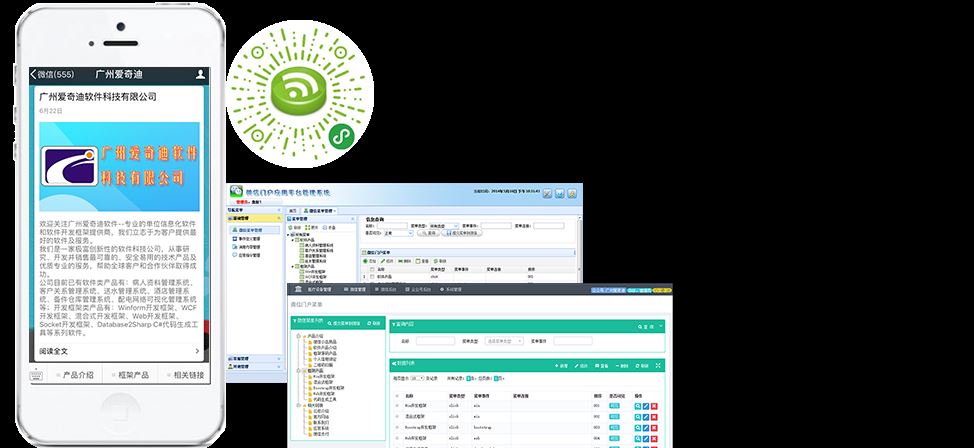Tap the 广州爱奇迪软件 banner image on phone
The height and width of the screenshot is (448, 974).
coord(119,167)
